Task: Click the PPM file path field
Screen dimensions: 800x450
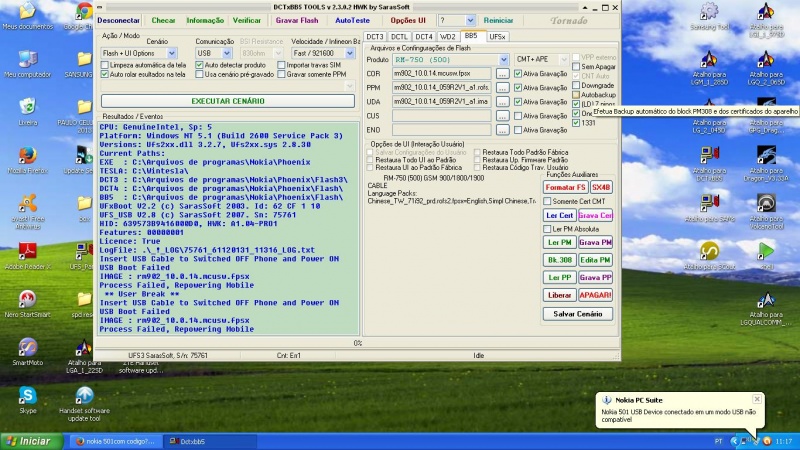Action: click(x=442, y=88)
